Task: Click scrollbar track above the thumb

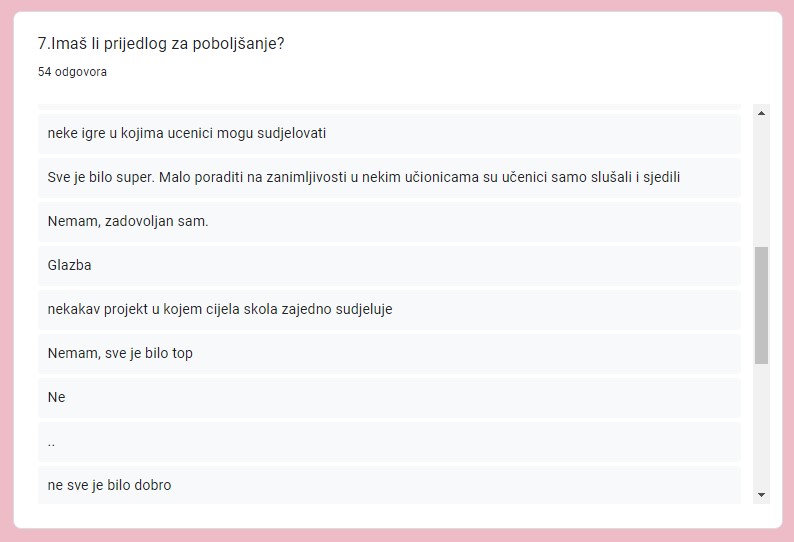Action: (x=761, y=184)
